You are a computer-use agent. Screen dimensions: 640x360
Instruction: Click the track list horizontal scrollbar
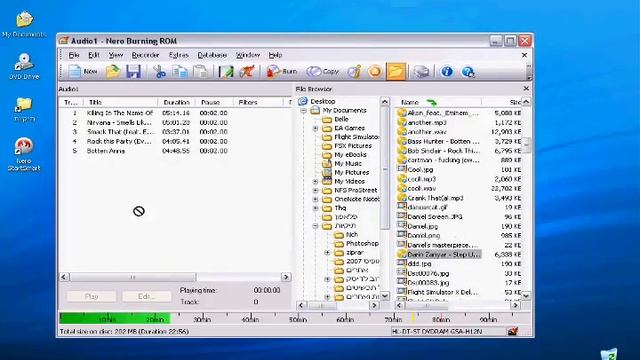[x=133, y=277]
